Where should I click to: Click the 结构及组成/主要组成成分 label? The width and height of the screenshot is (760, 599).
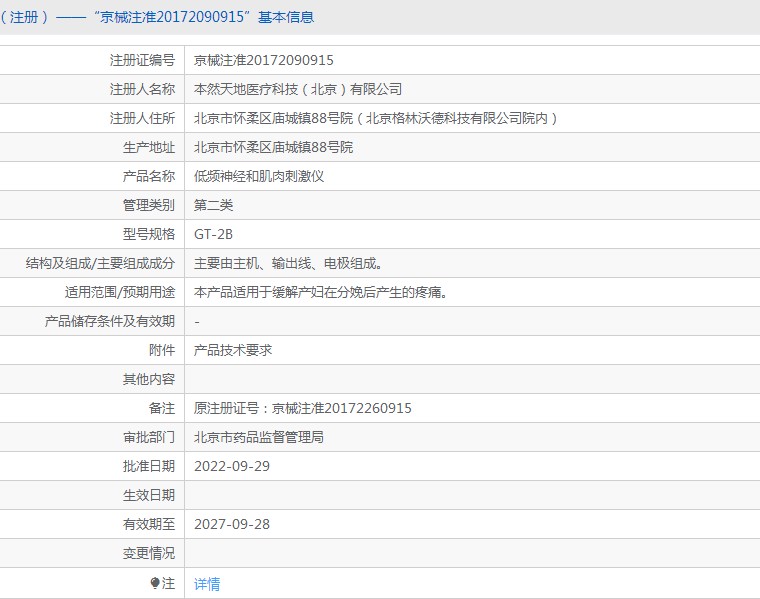click(x=100, y=264)
